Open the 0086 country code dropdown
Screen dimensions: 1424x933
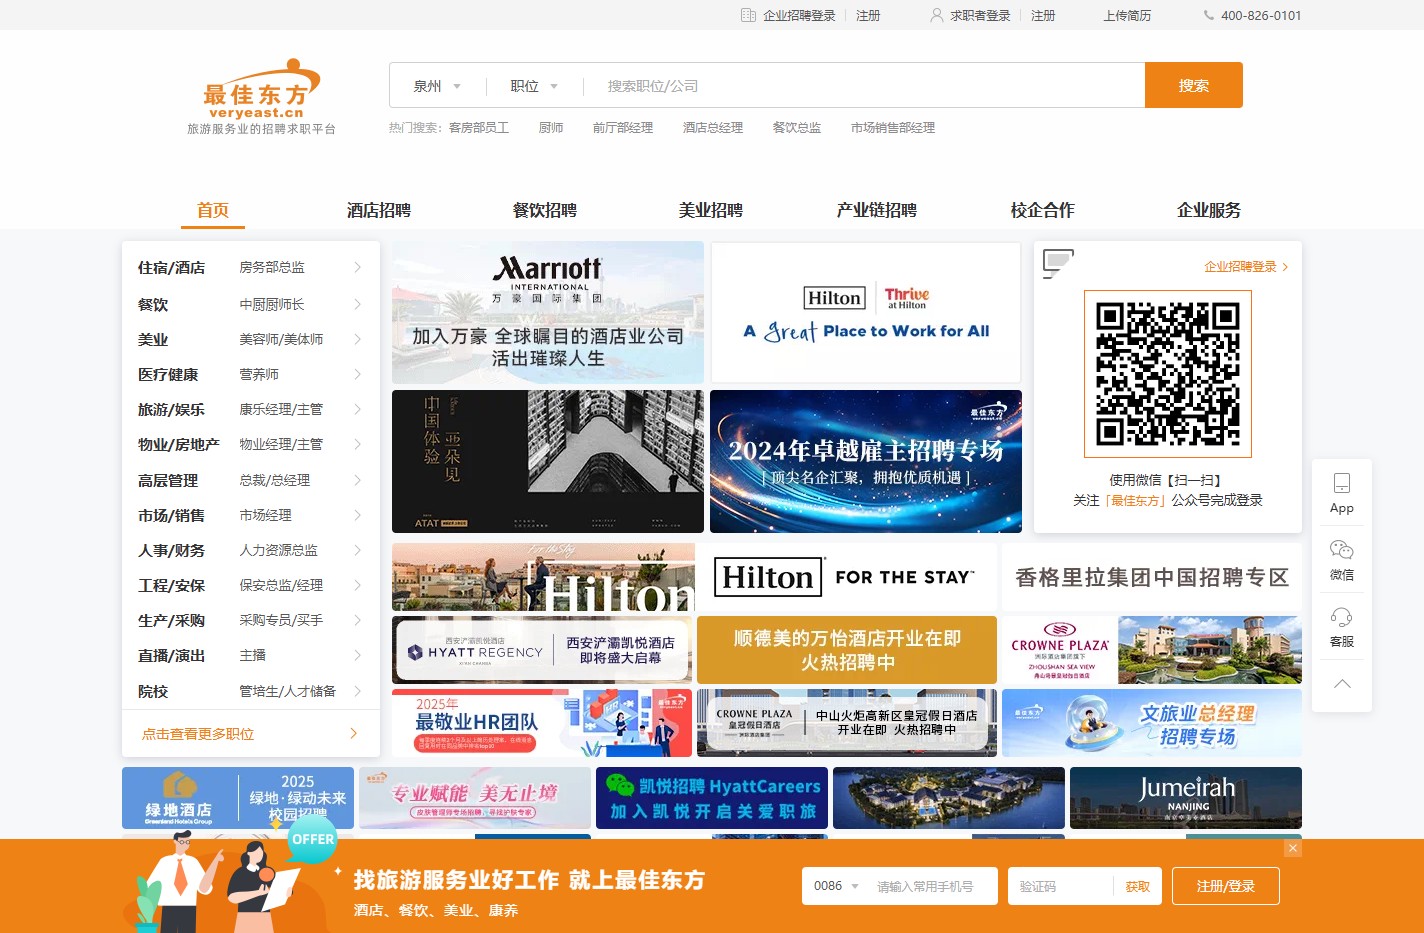[x=837, y=886]
